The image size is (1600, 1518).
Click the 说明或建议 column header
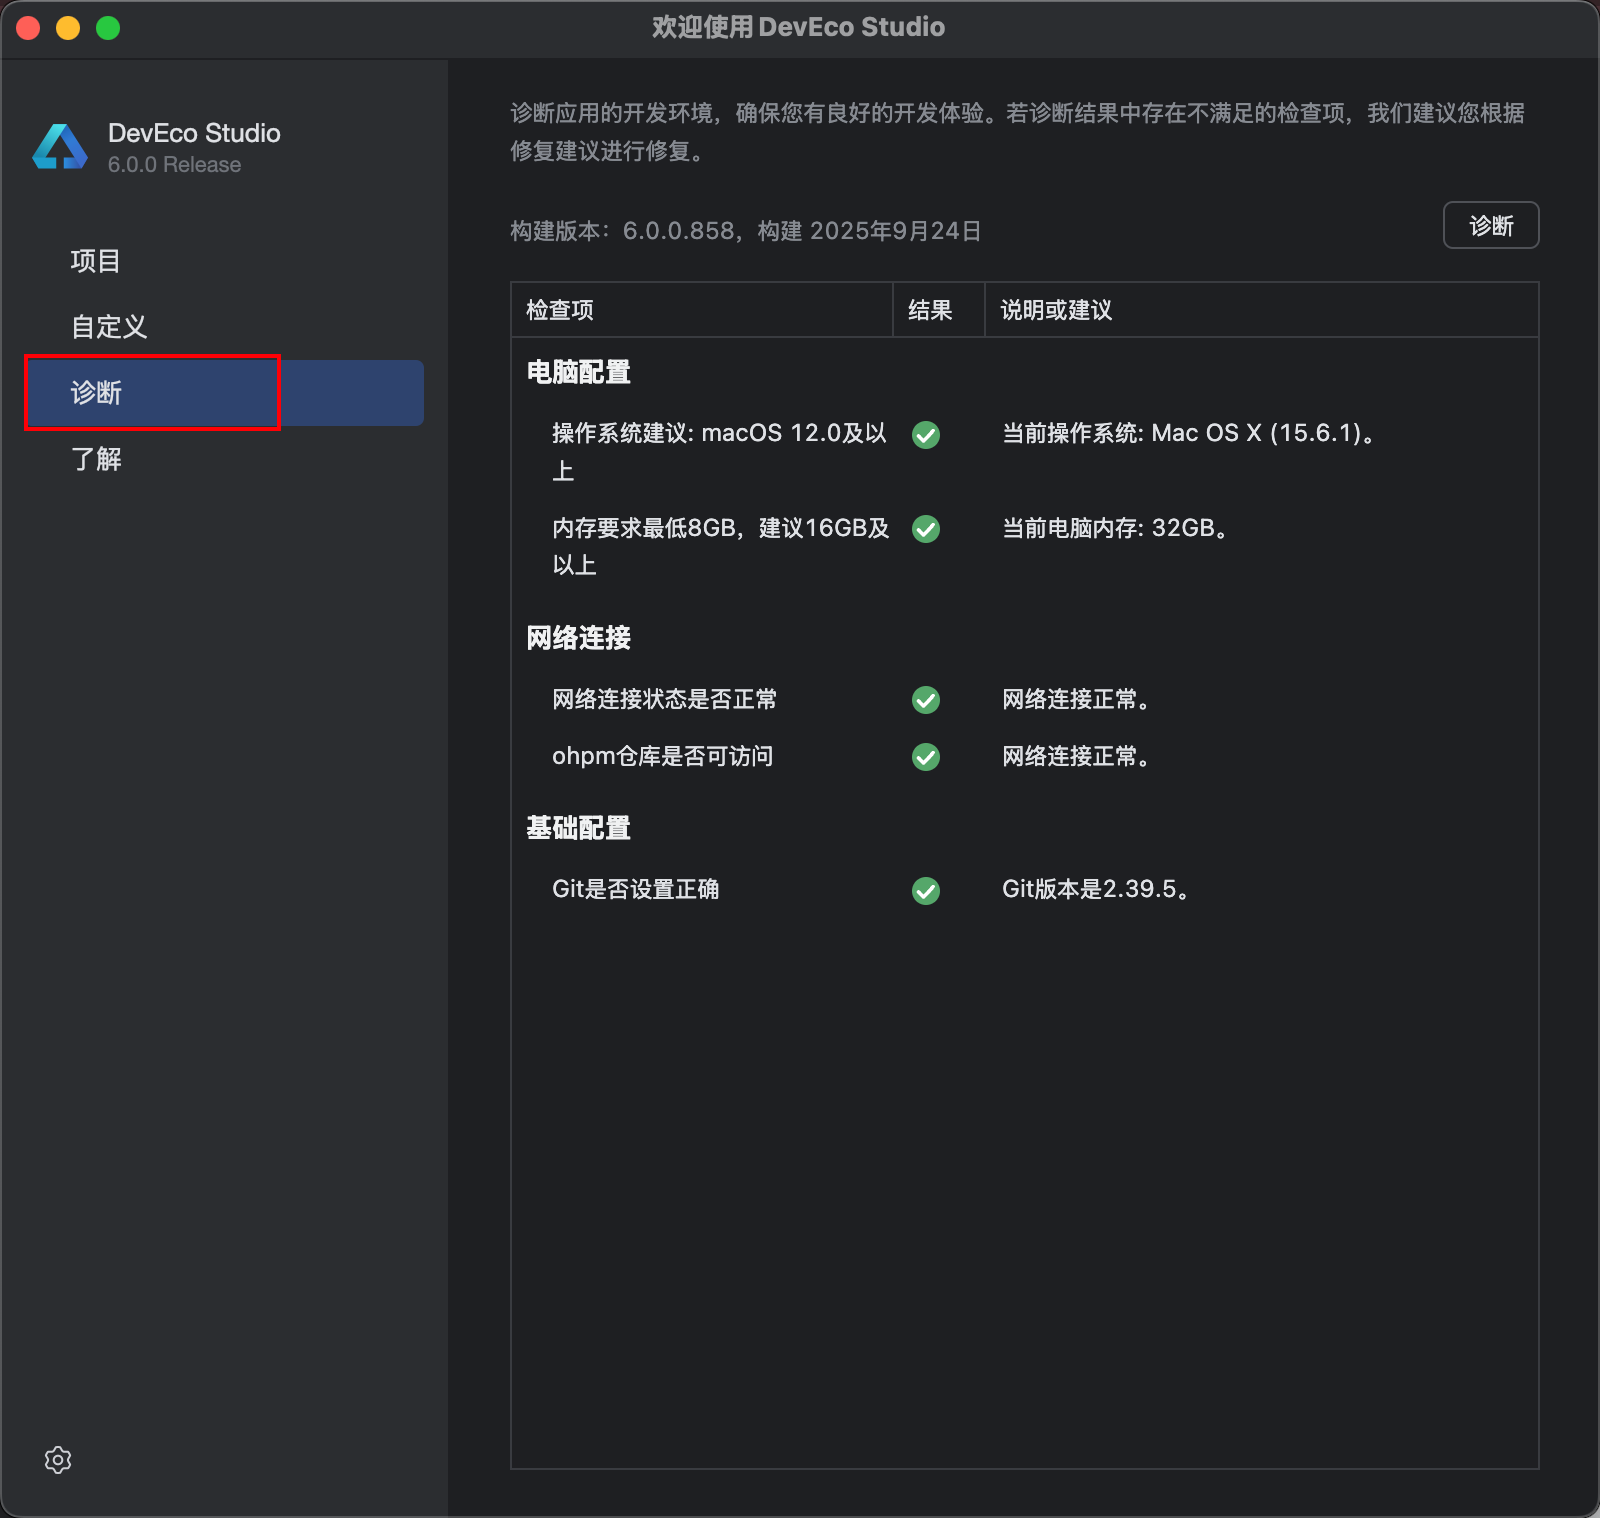[1056, 310]
